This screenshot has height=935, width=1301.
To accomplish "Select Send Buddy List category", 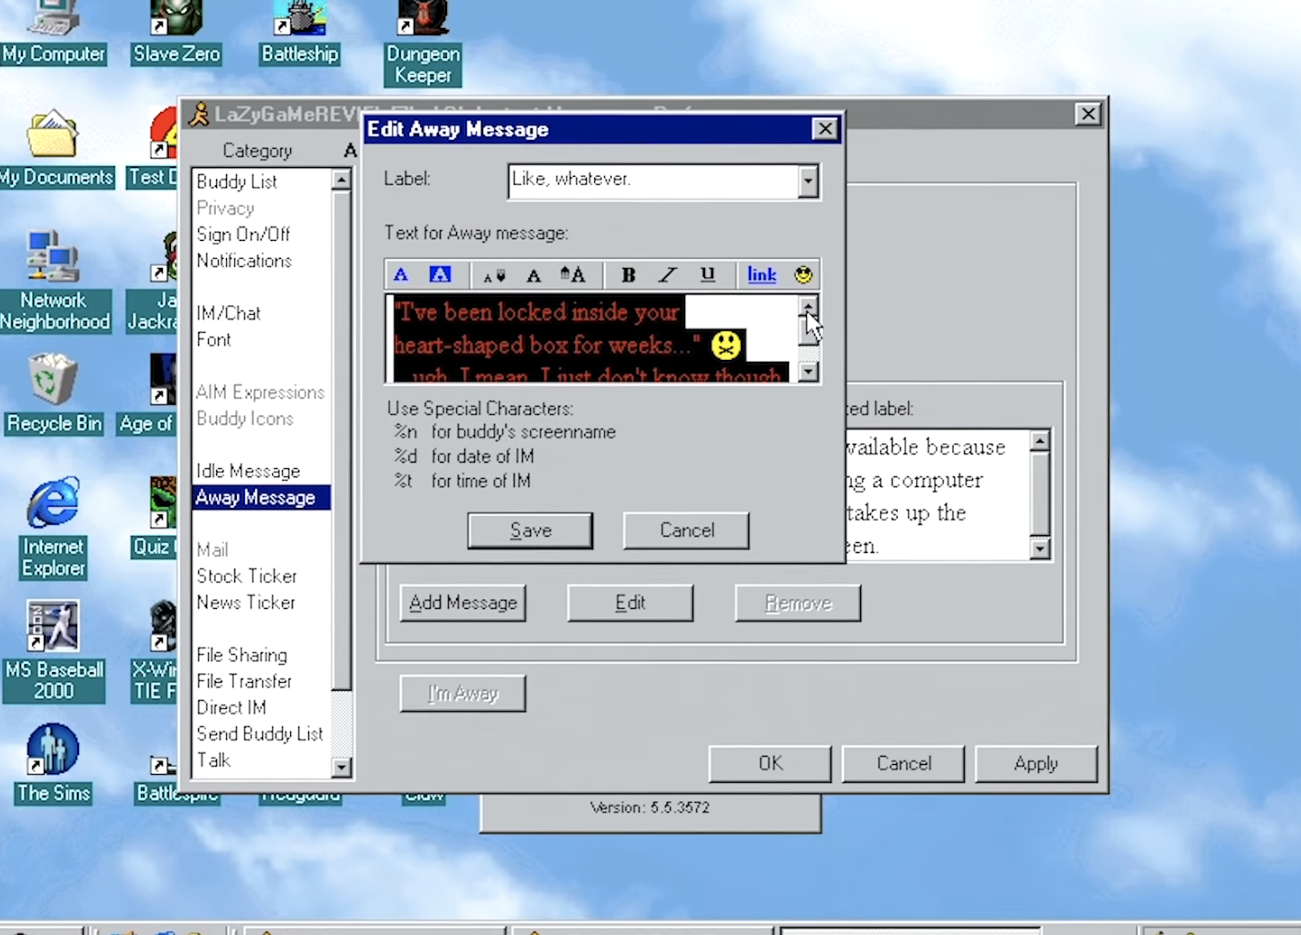I will pos(260,733).
